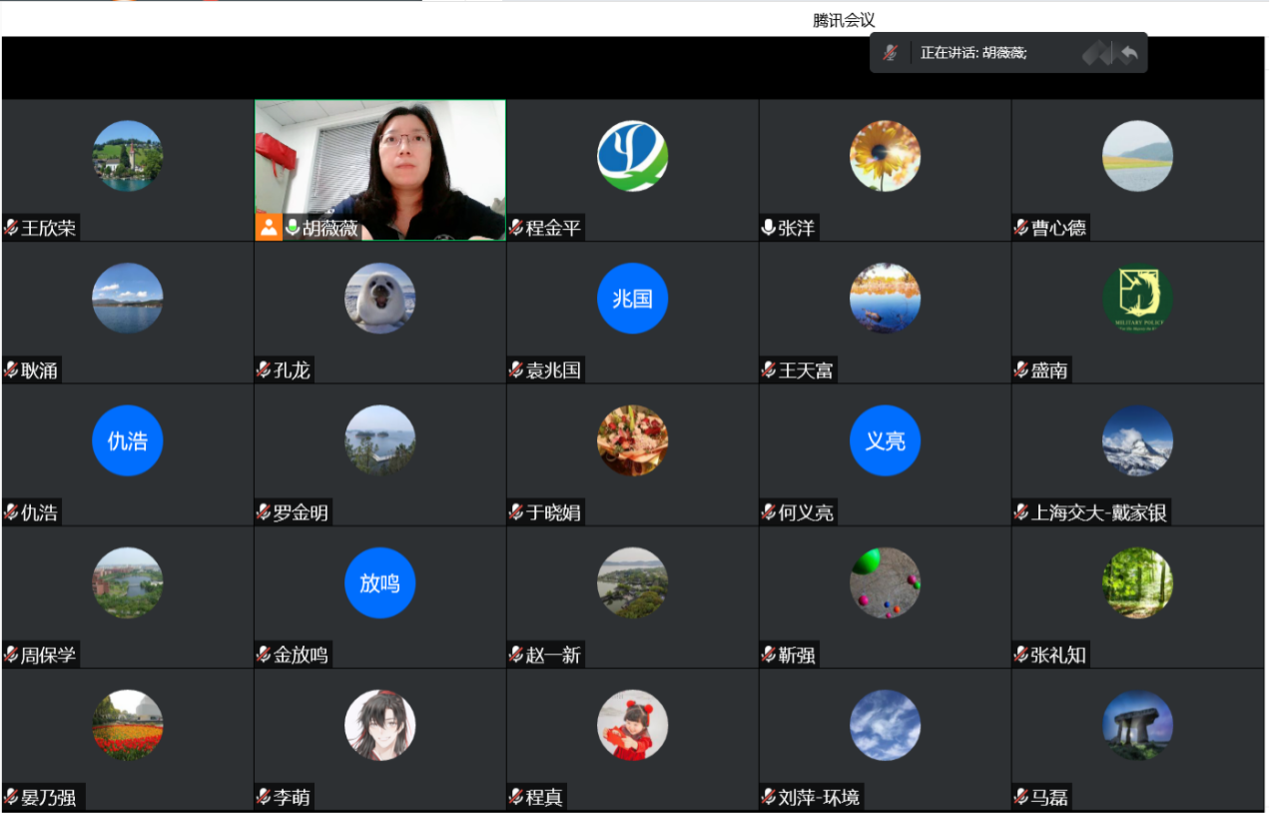Click the muted microphone icon in speaker bar
The image size is (1274, 815).
pyautogui.click(x=890, y=53)
